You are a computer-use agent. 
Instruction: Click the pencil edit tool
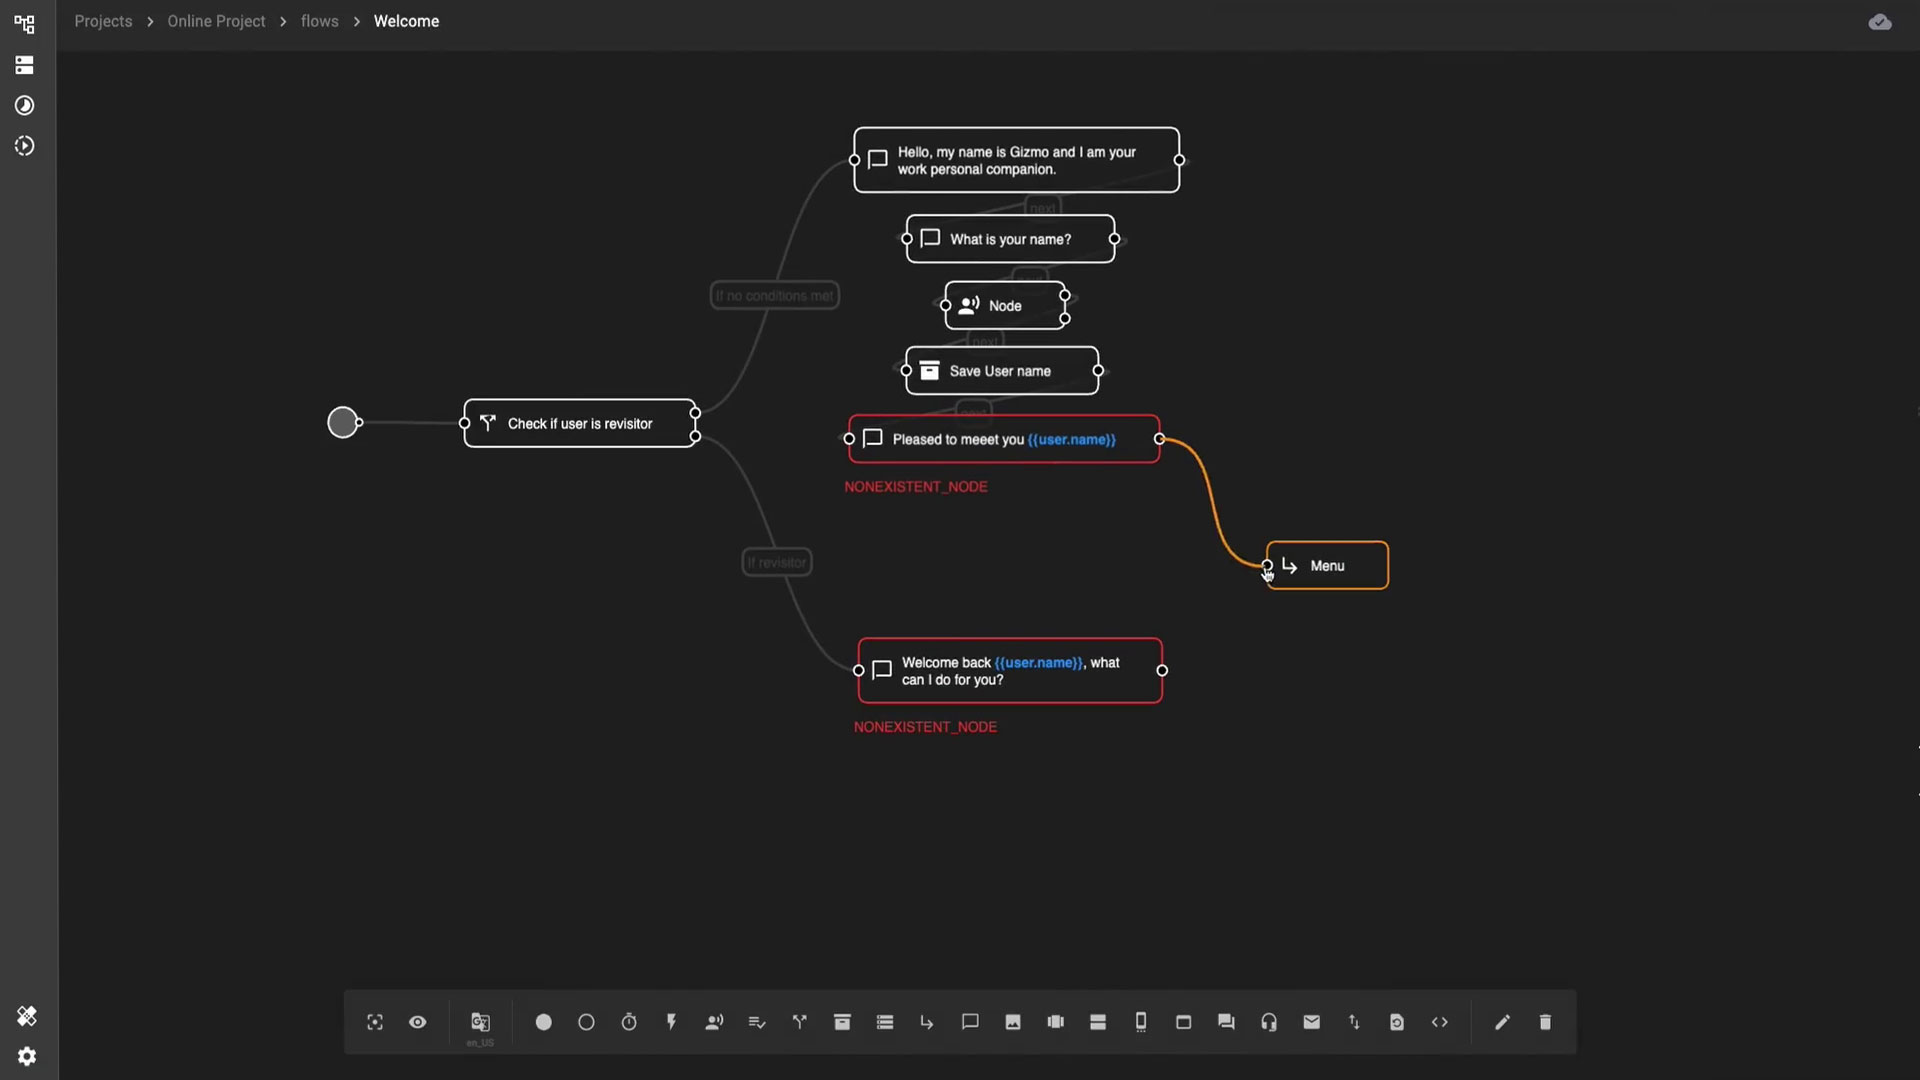[1502, 1022]
